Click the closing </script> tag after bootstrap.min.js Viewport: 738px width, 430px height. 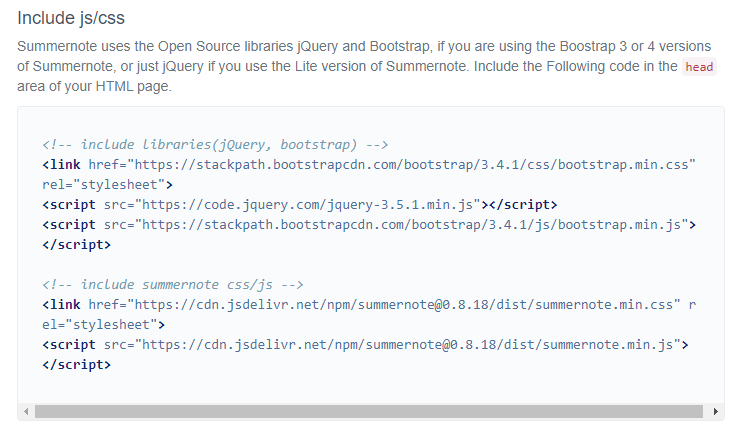coord(76,245)
